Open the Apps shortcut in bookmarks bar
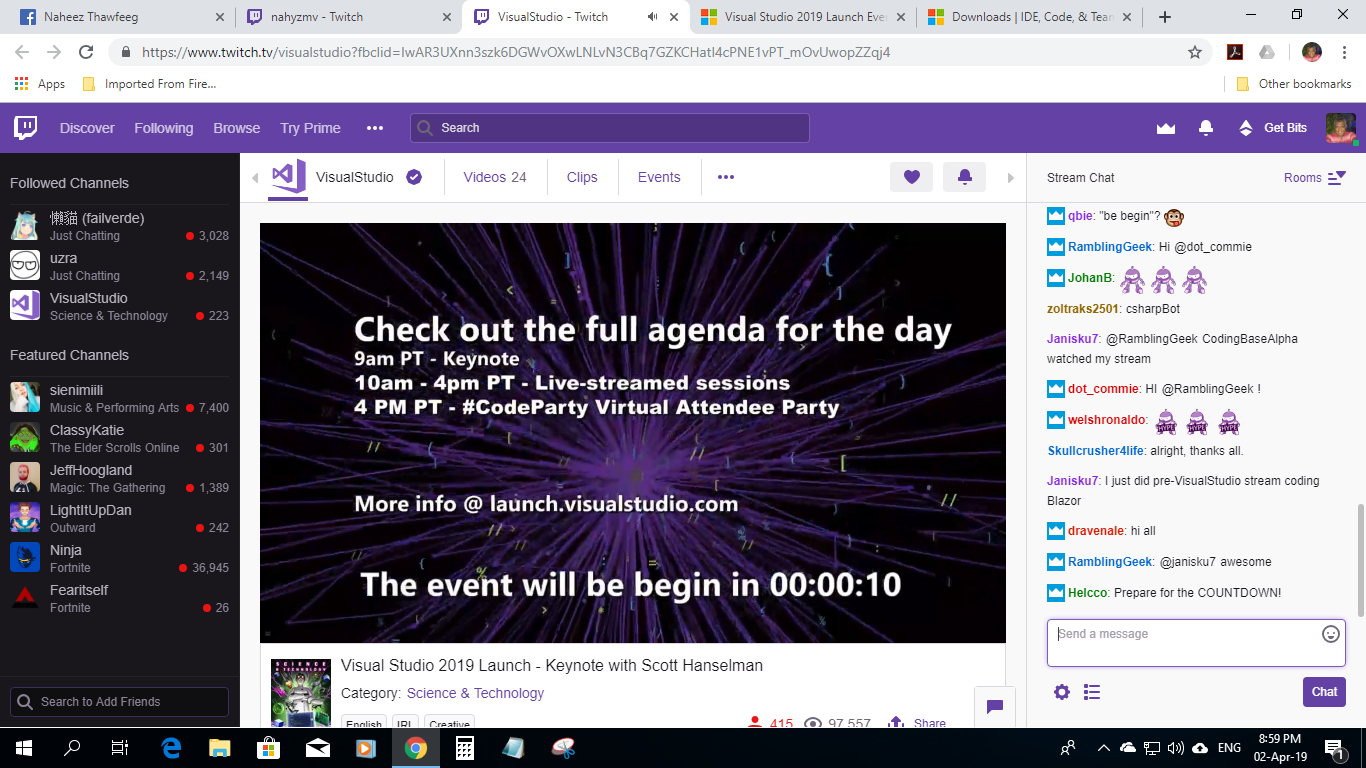 click(40, 84)
